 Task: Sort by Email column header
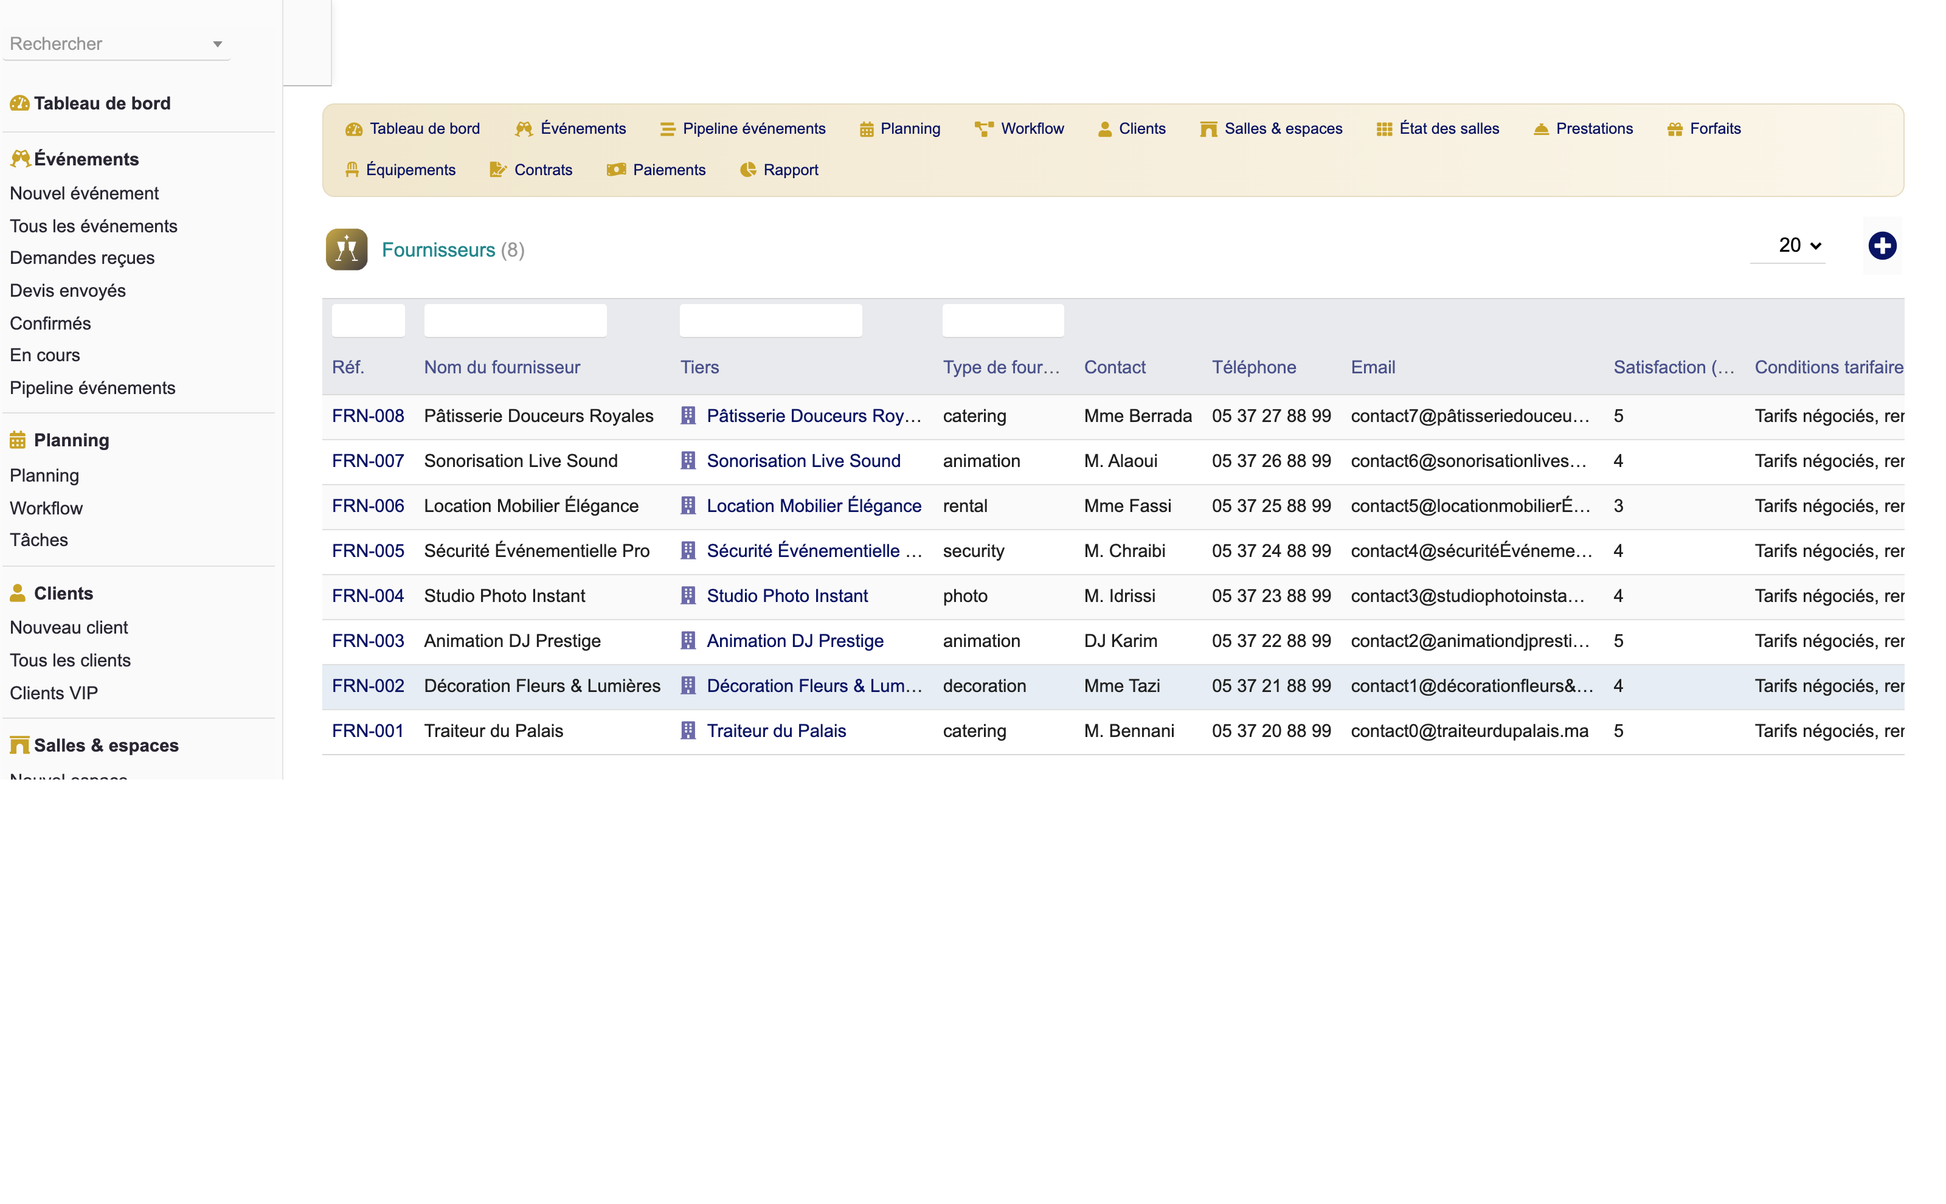pos(1373,367)
